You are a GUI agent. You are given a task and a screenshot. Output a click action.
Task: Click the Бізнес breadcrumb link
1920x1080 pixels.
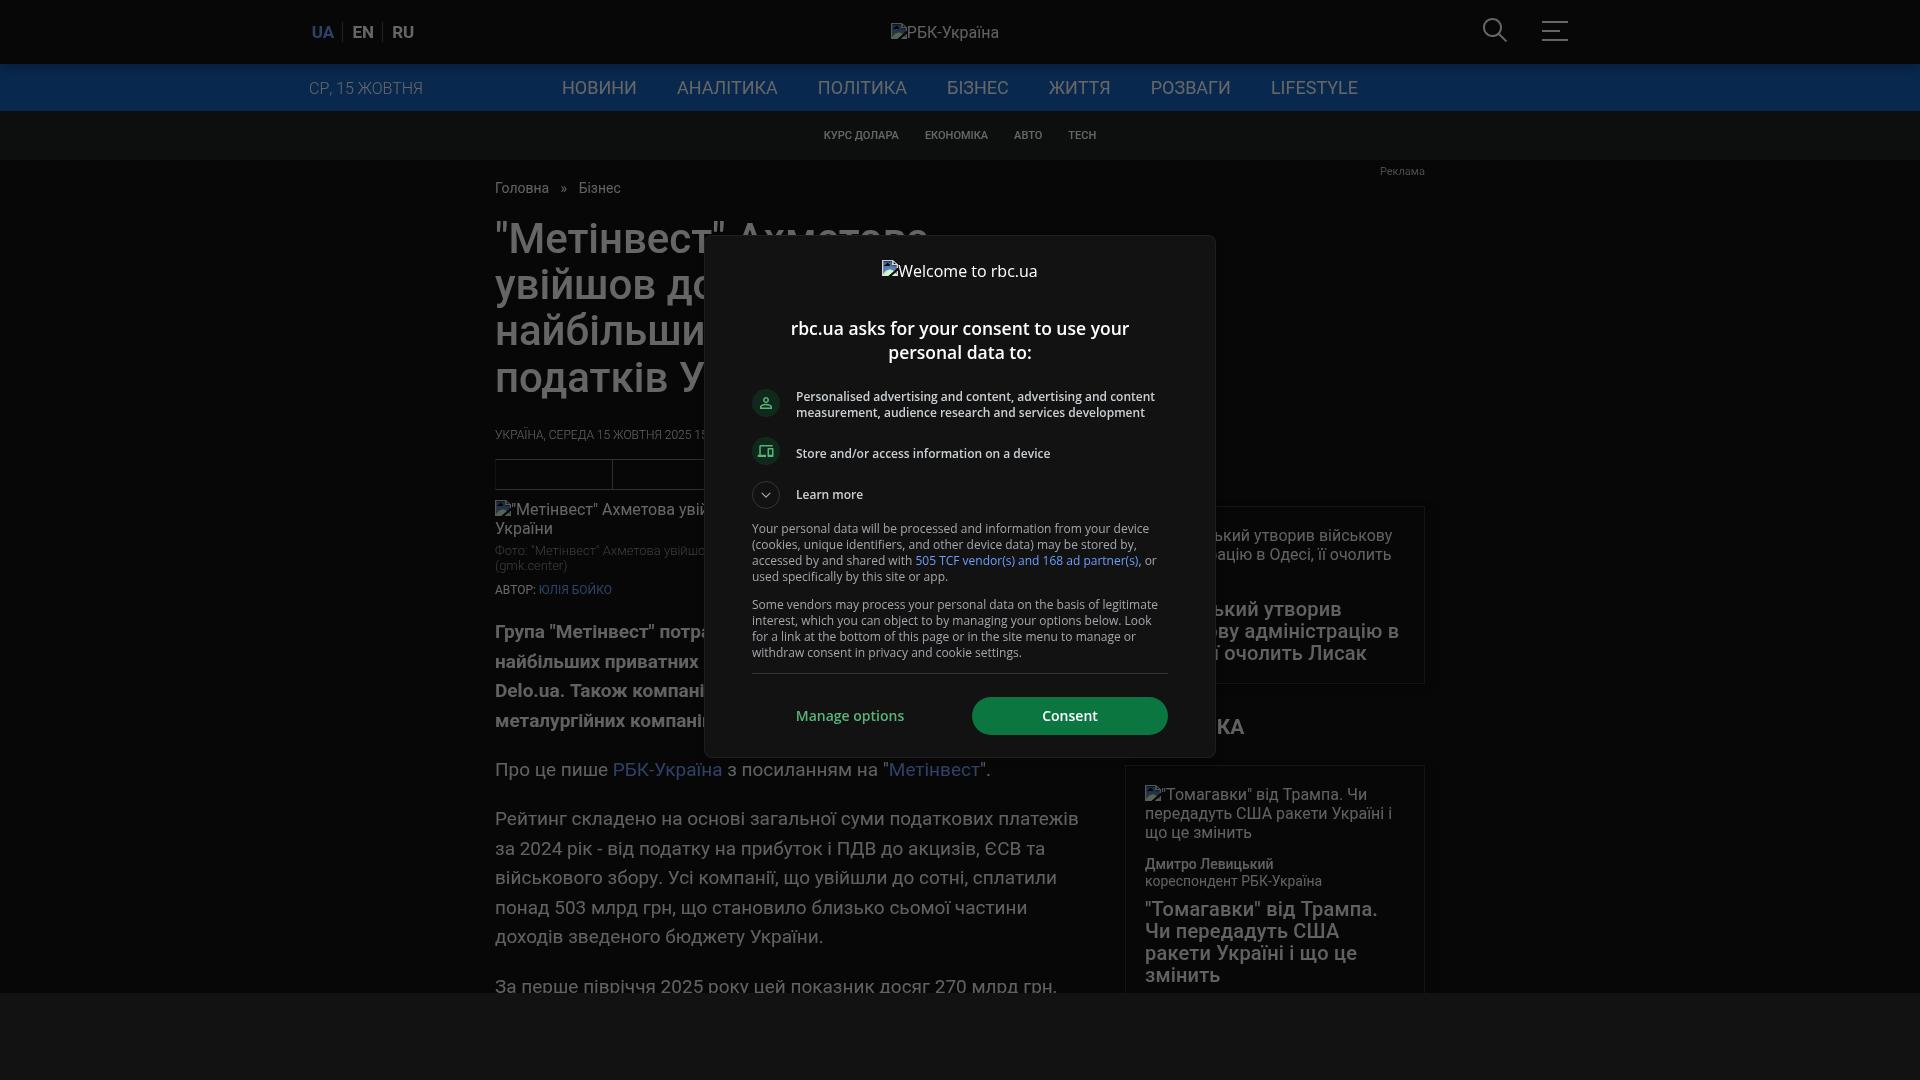(599, 188)
